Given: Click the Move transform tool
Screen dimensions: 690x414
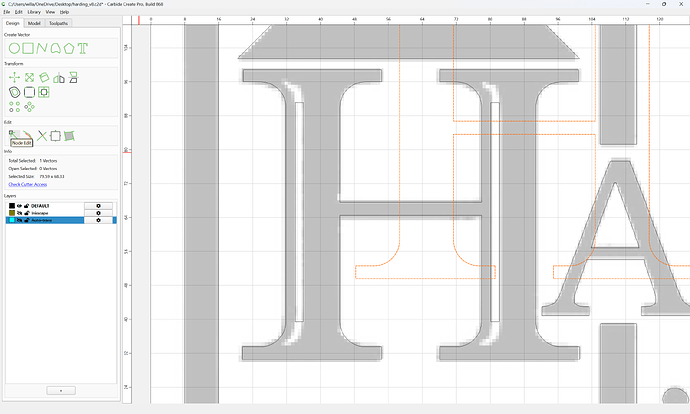Looking at the screenshot, I should 15,78.
